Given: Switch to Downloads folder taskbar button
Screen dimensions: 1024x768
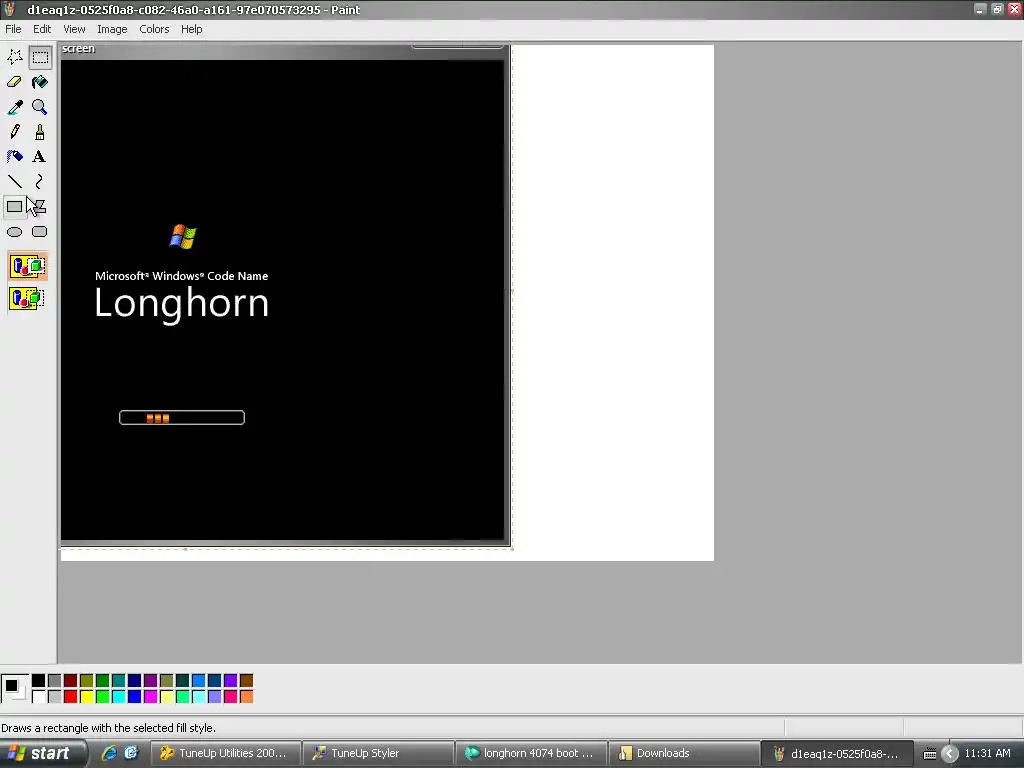Looking at the screenshot, I should tap(683, 754).
